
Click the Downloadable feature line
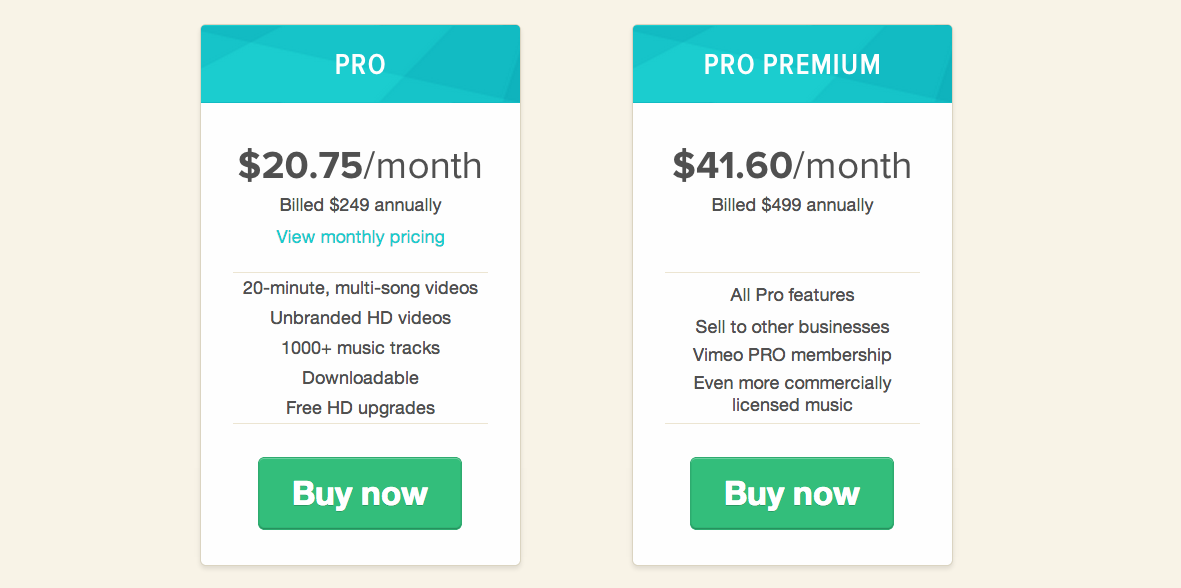360,377
